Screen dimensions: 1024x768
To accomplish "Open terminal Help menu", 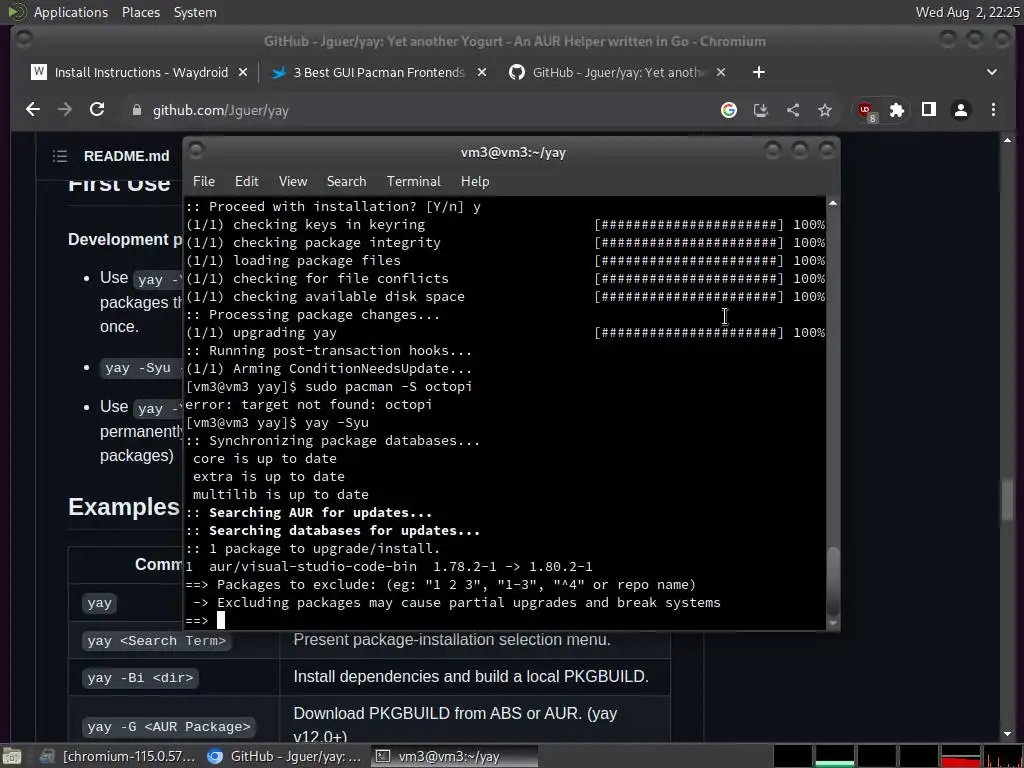I will (x=475, y=182).
